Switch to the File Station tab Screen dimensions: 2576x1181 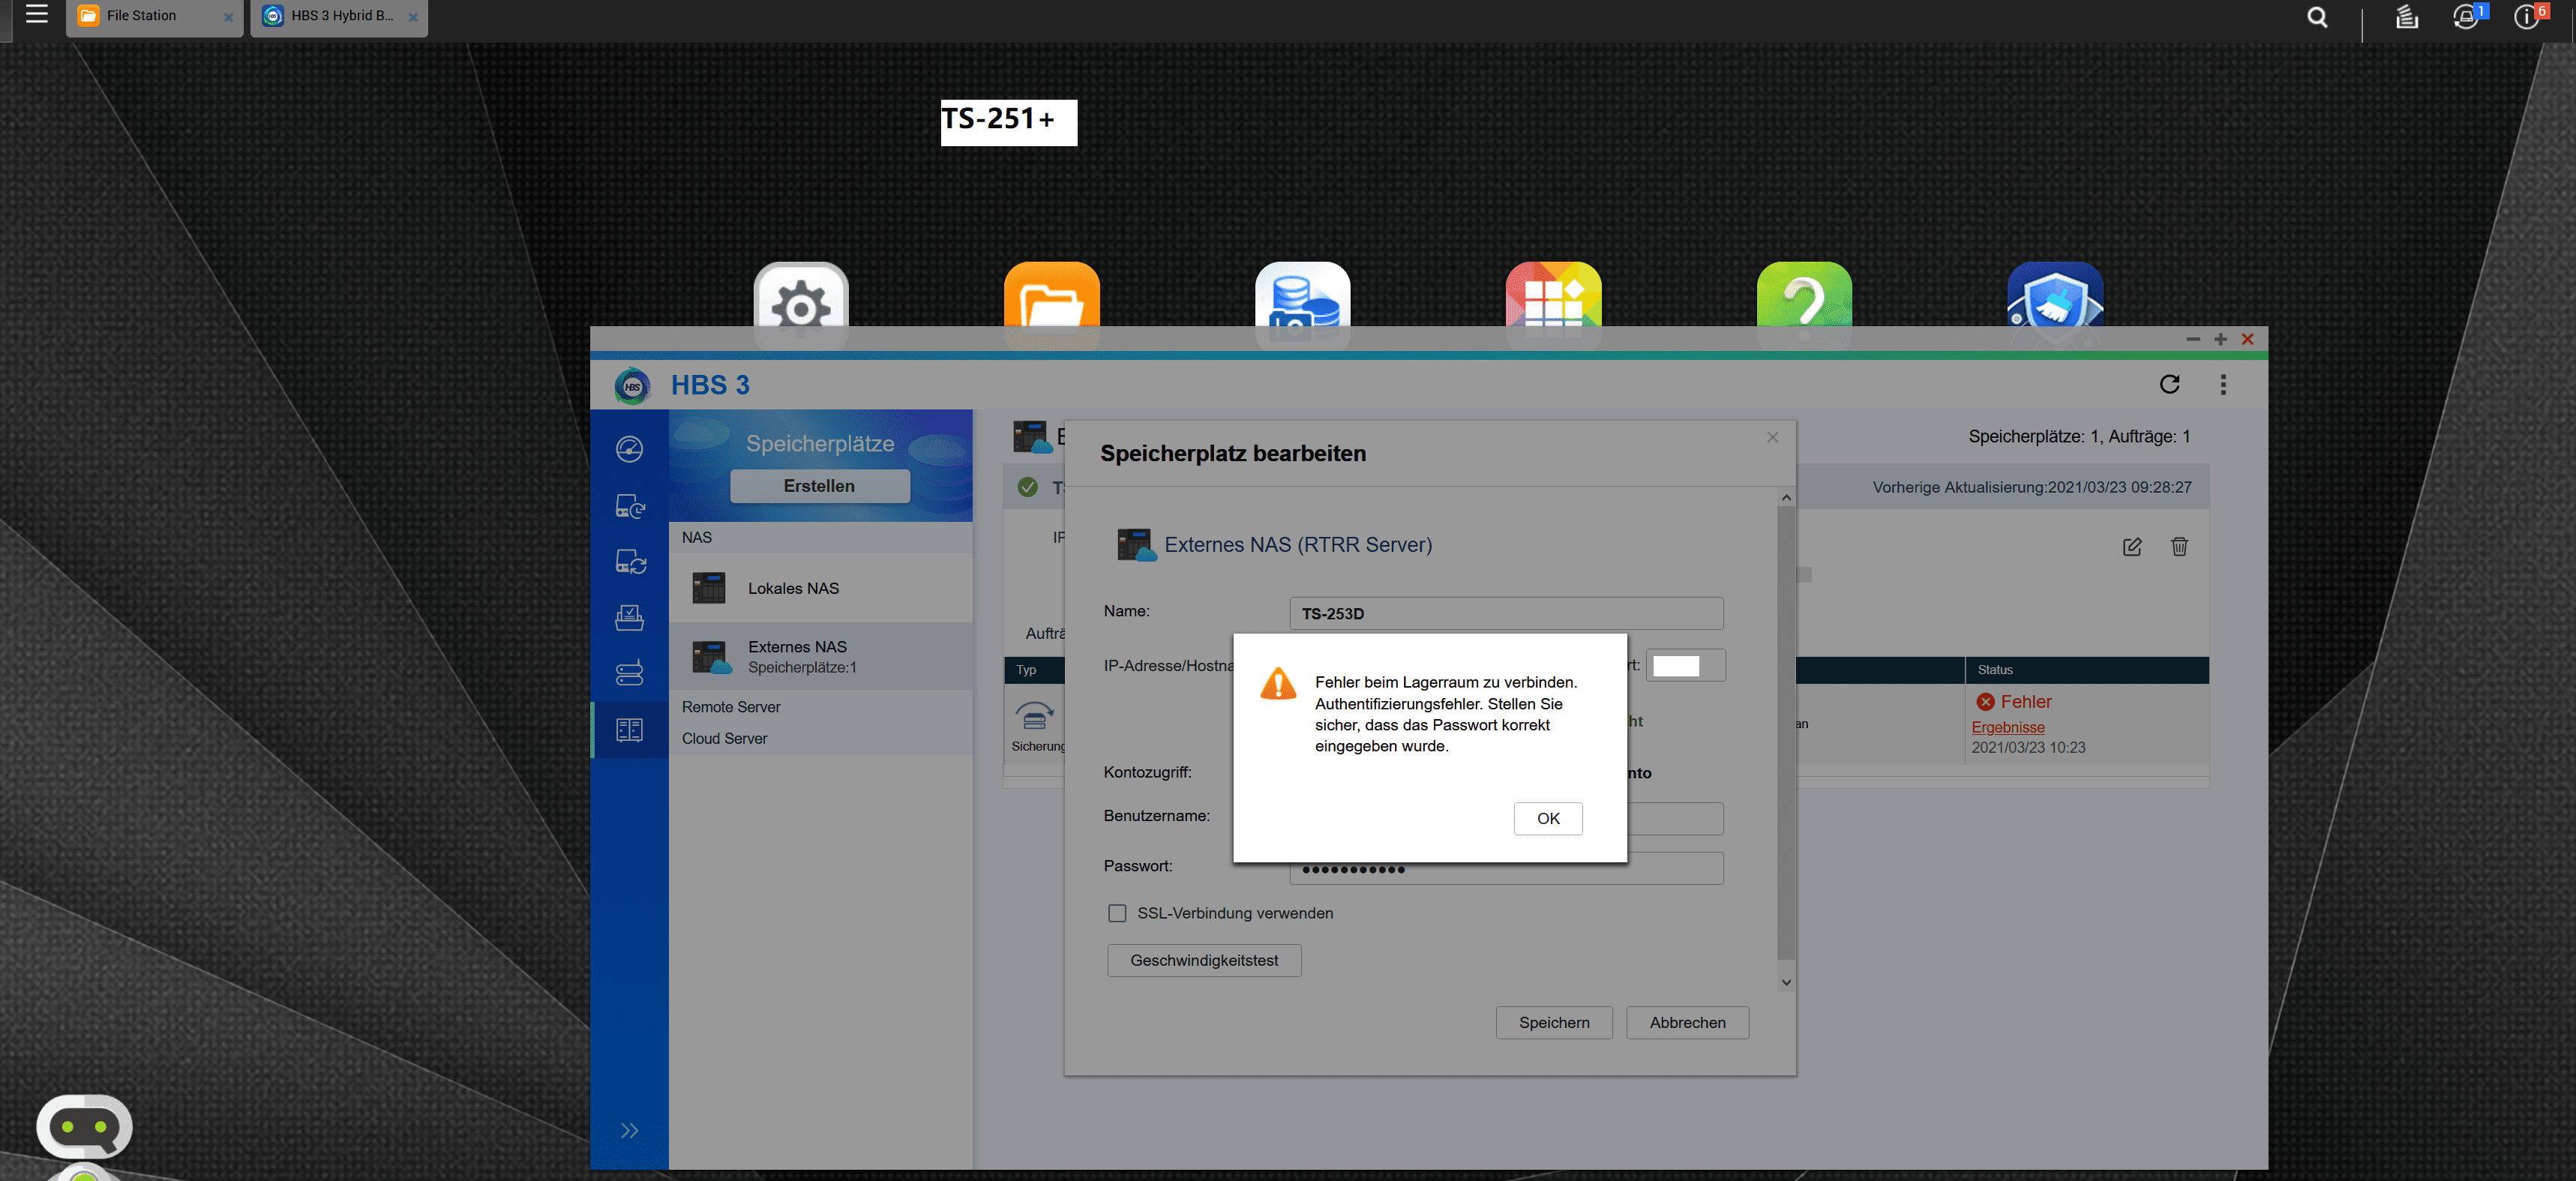pyautogui.click(x=142, y=16)
